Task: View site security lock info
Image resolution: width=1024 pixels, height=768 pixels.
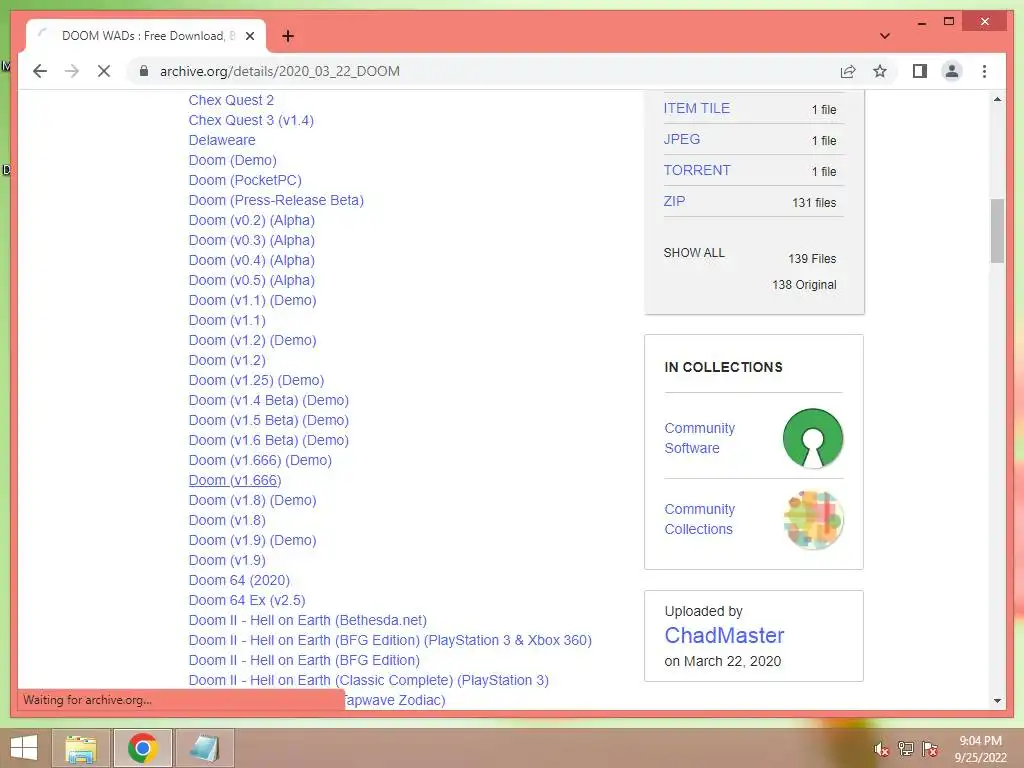Action: tap(144, 71)
